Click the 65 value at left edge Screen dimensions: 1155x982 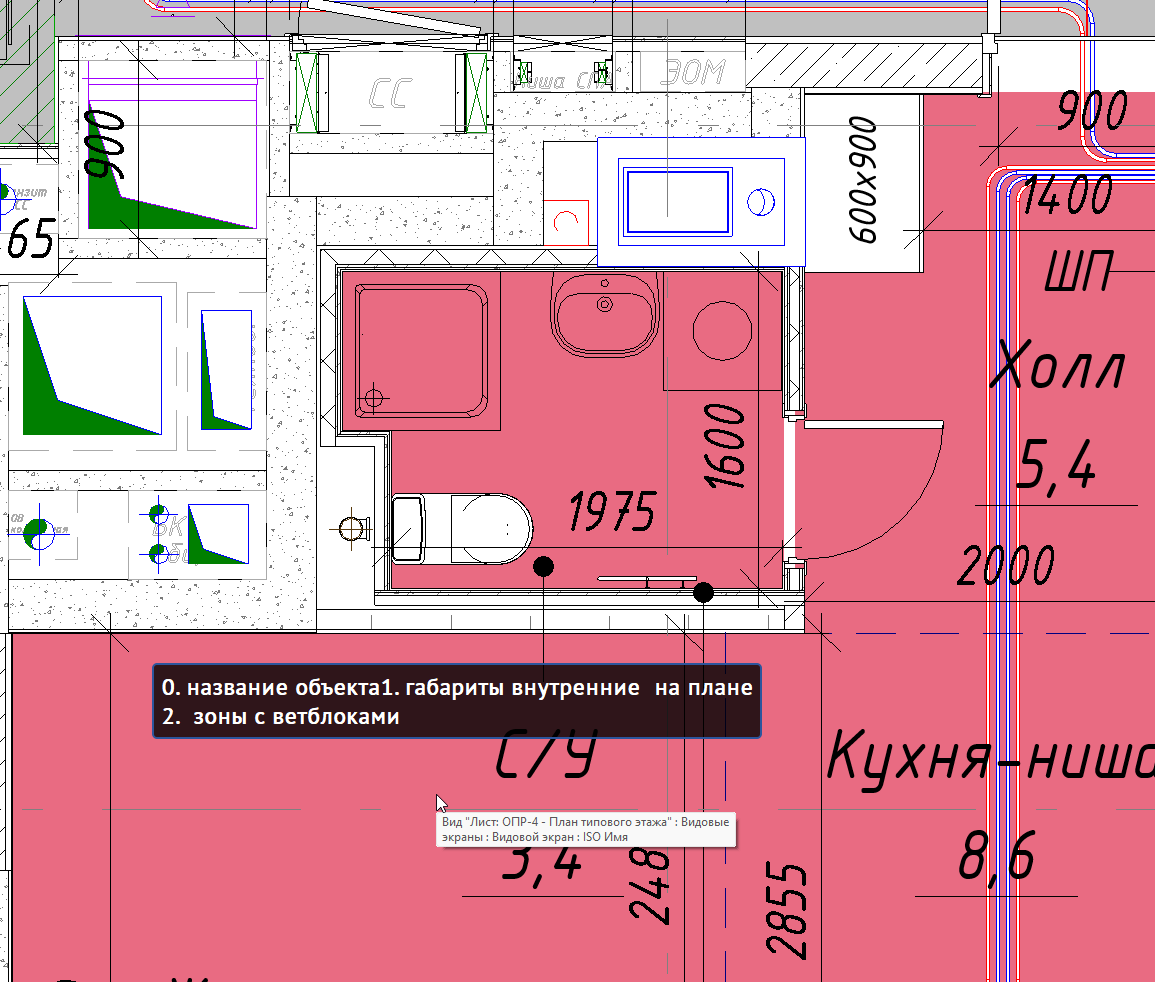(31, 239)
